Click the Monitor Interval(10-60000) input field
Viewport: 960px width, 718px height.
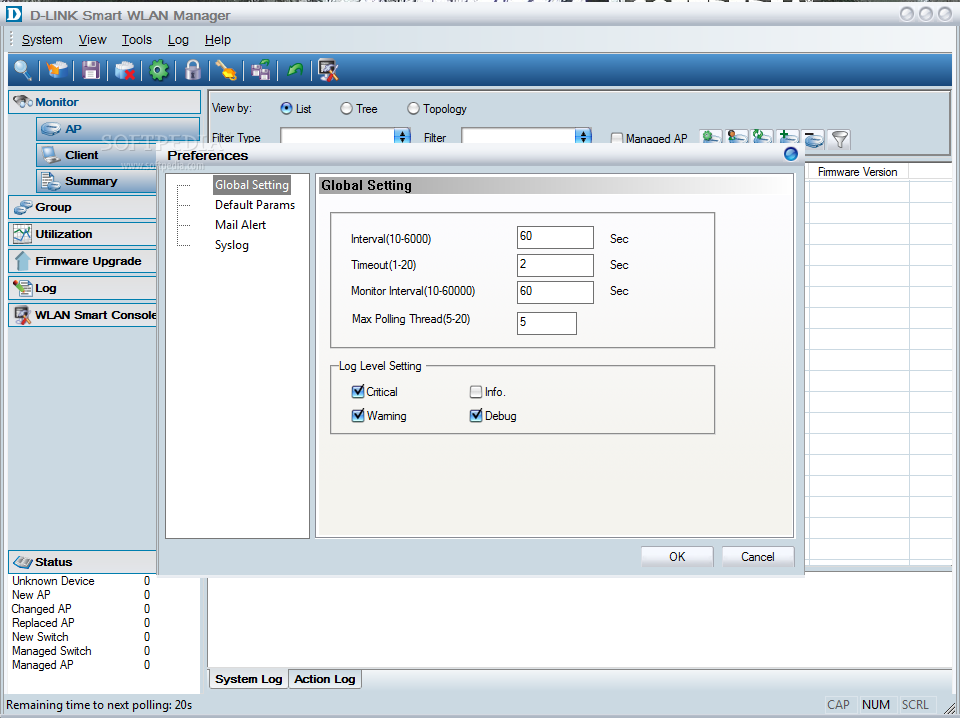click(555, 292)
